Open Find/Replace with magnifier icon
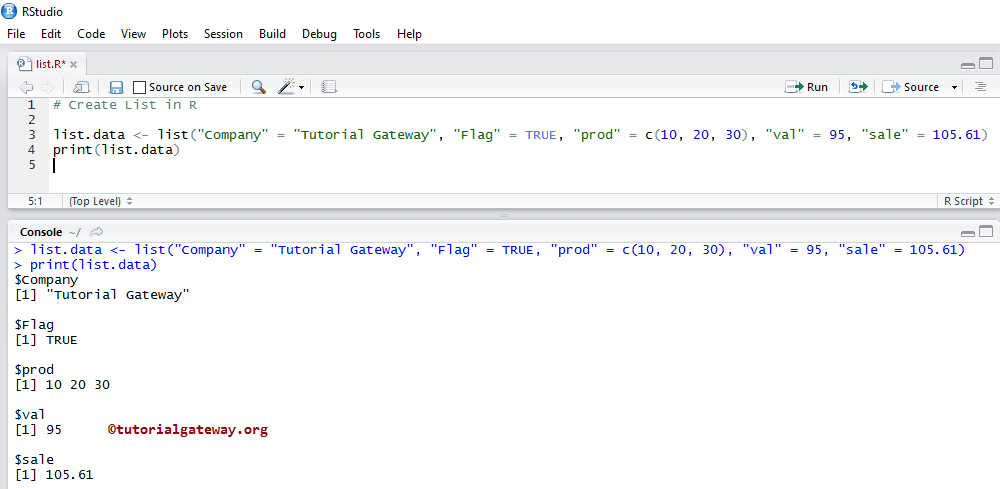Image resolution: width=1000 pixels, height=489 pixels. click(258, 87)
